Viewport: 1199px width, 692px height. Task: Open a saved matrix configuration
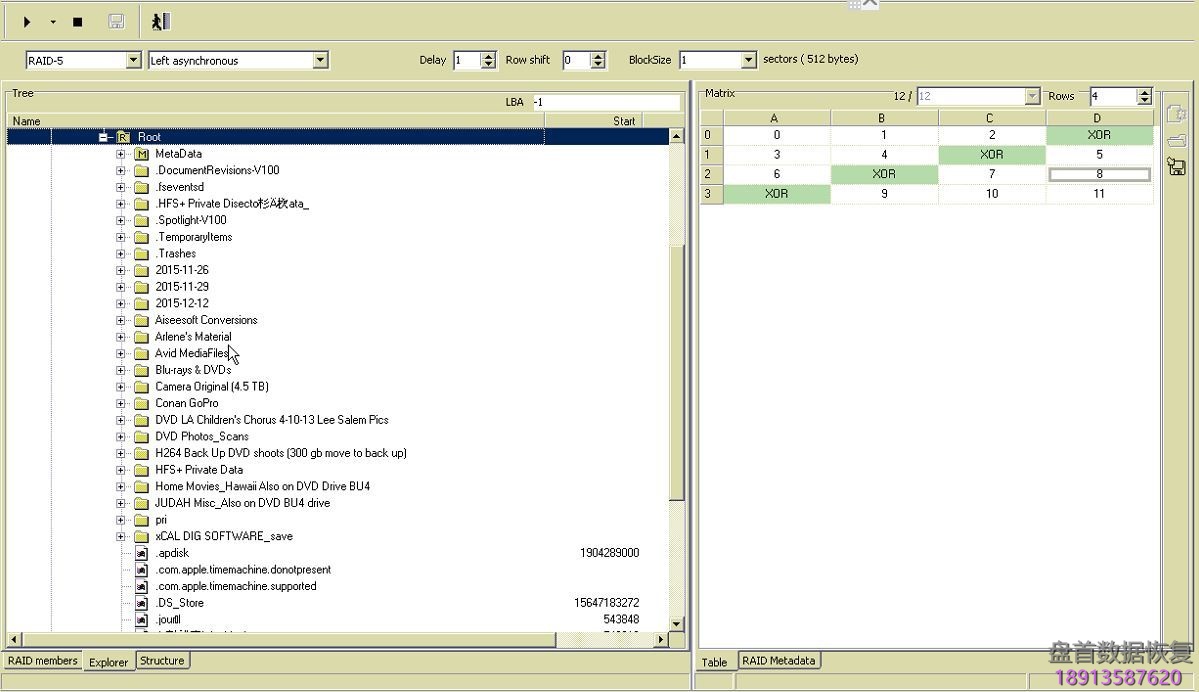point(1176,140)
